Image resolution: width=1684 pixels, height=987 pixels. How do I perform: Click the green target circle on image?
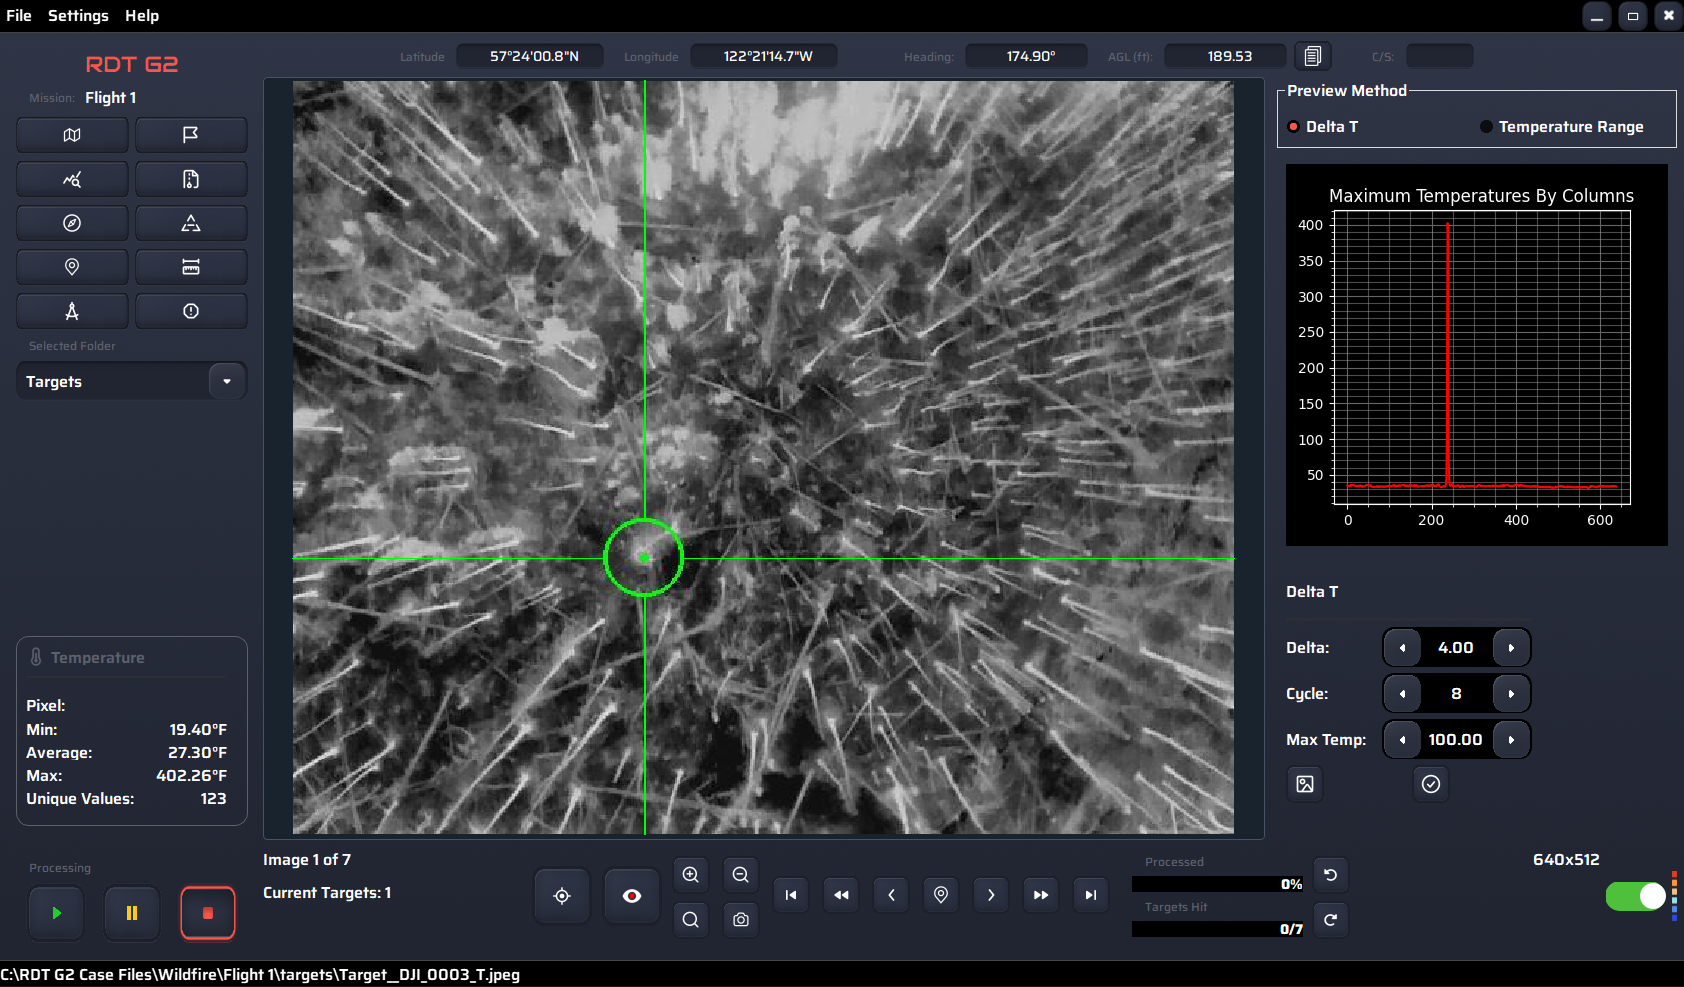tap(644, 558)
